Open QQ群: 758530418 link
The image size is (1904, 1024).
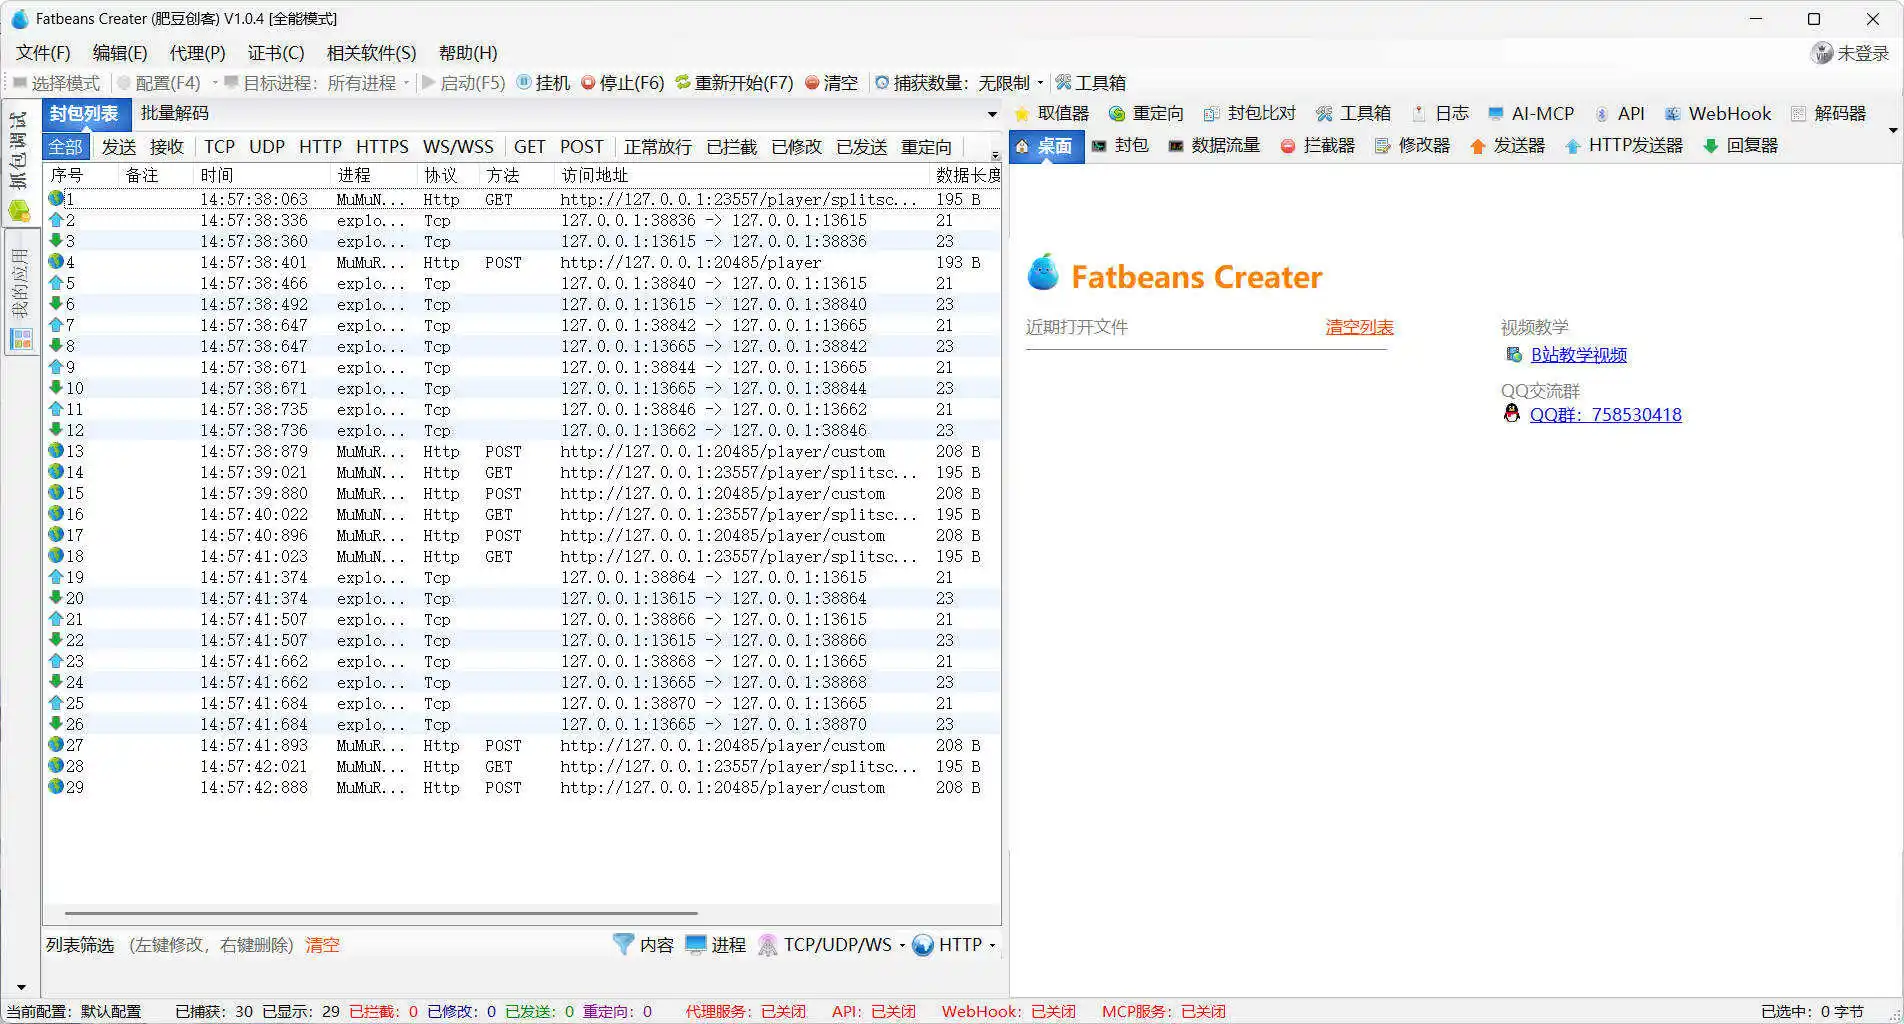1605,415
